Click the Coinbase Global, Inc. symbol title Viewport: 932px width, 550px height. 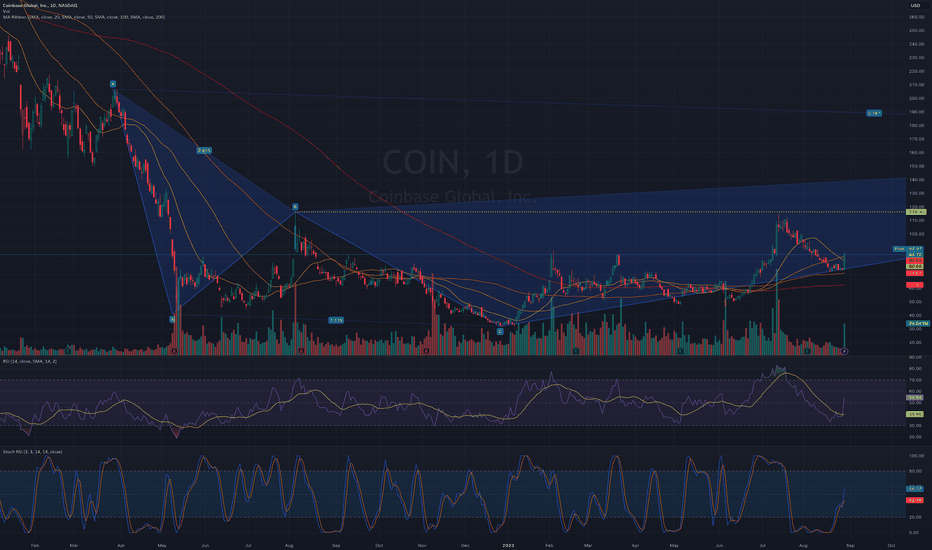(40, 5)
